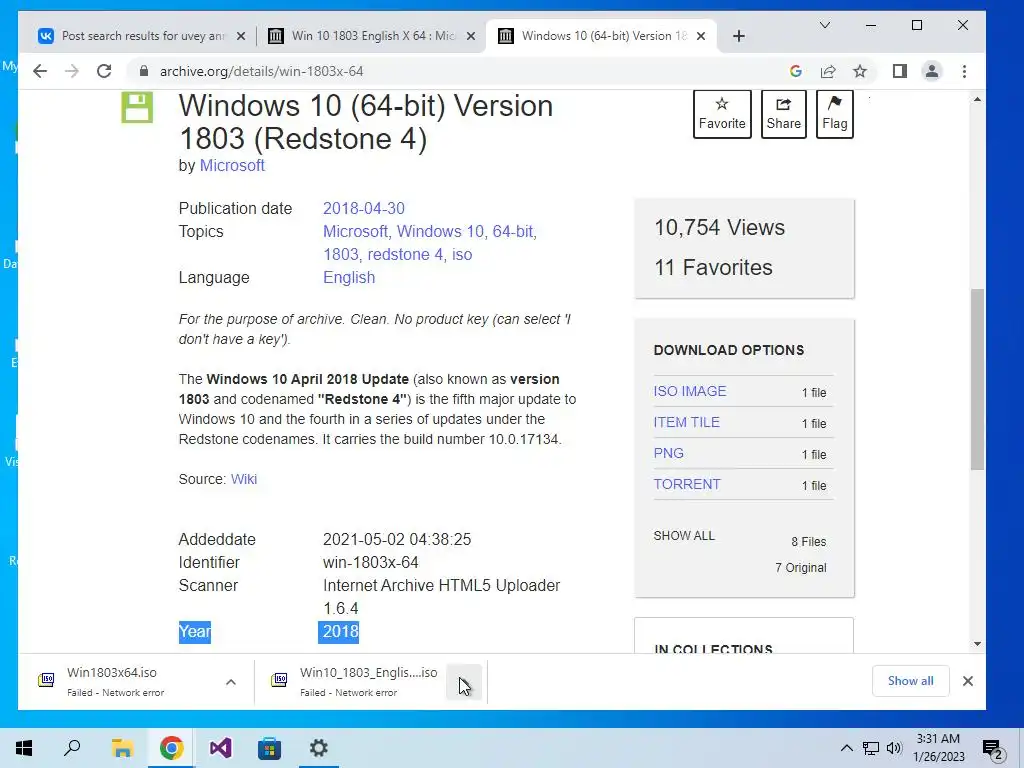1024x768 pixels.
Task: Click the Chrome taskbar icon
Action: pos(171,748)
